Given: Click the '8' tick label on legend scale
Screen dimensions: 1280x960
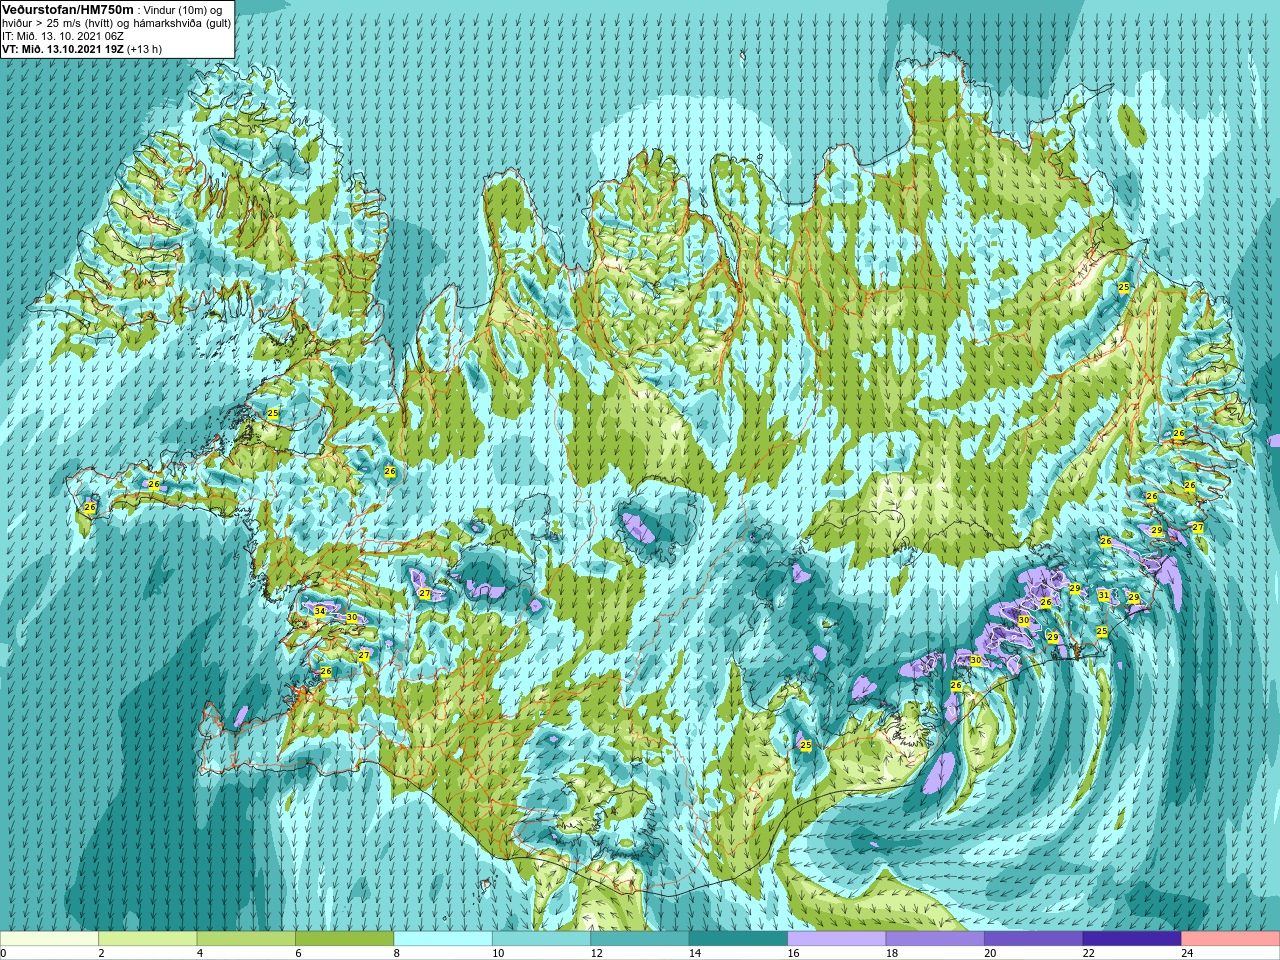Looking at the screenshot, I should pos(396,953).
